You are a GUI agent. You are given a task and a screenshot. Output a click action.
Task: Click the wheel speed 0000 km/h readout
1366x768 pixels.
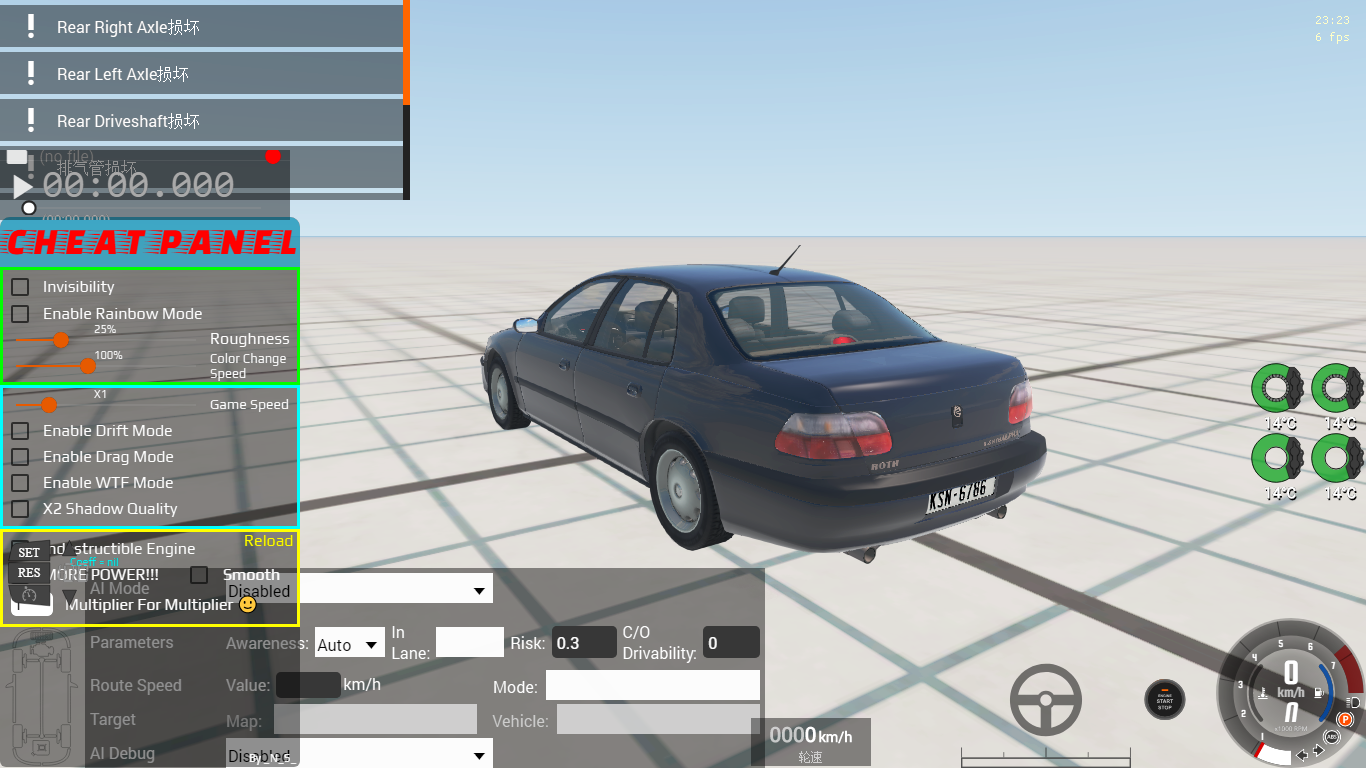point(811,737)
